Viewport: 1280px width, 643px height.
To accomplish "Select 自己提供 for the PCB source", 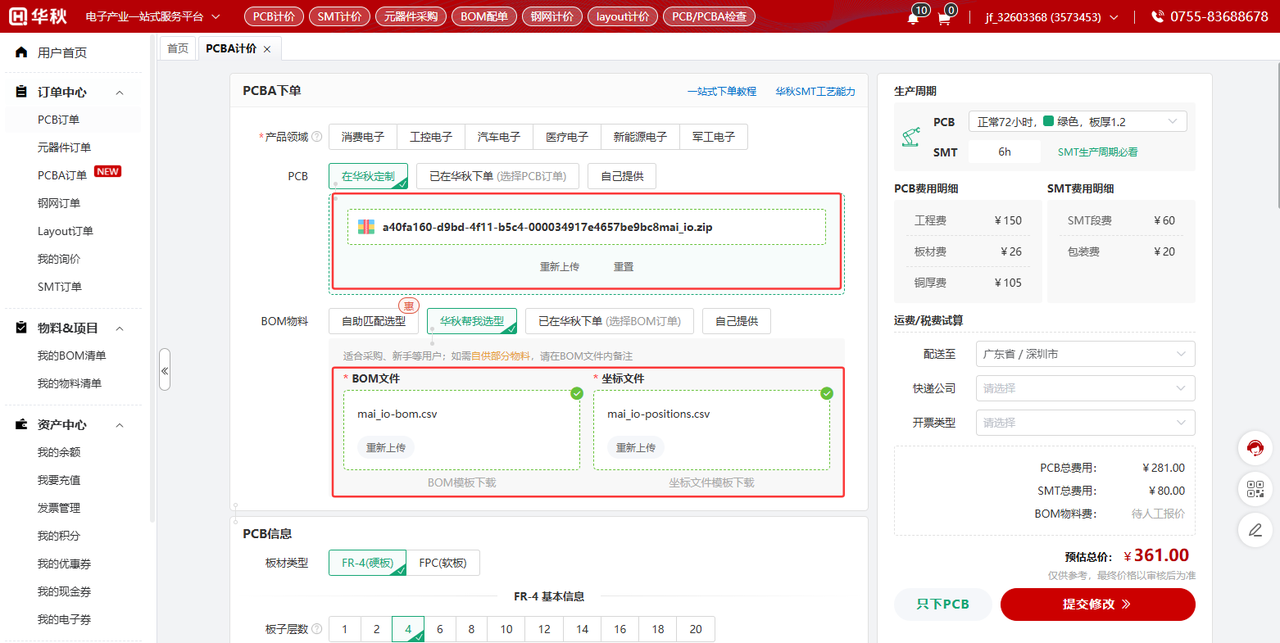I will (x=621, y=176).
